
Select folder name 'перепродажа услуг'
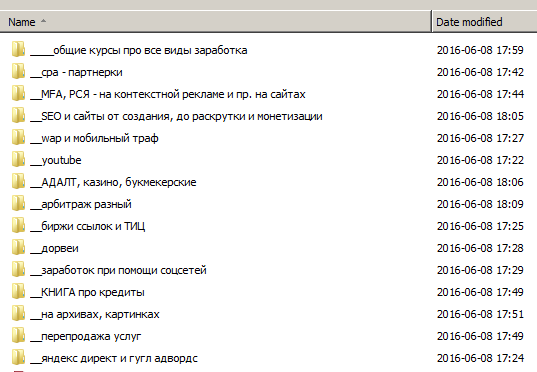pyautogui.click(x=86, y=336)
